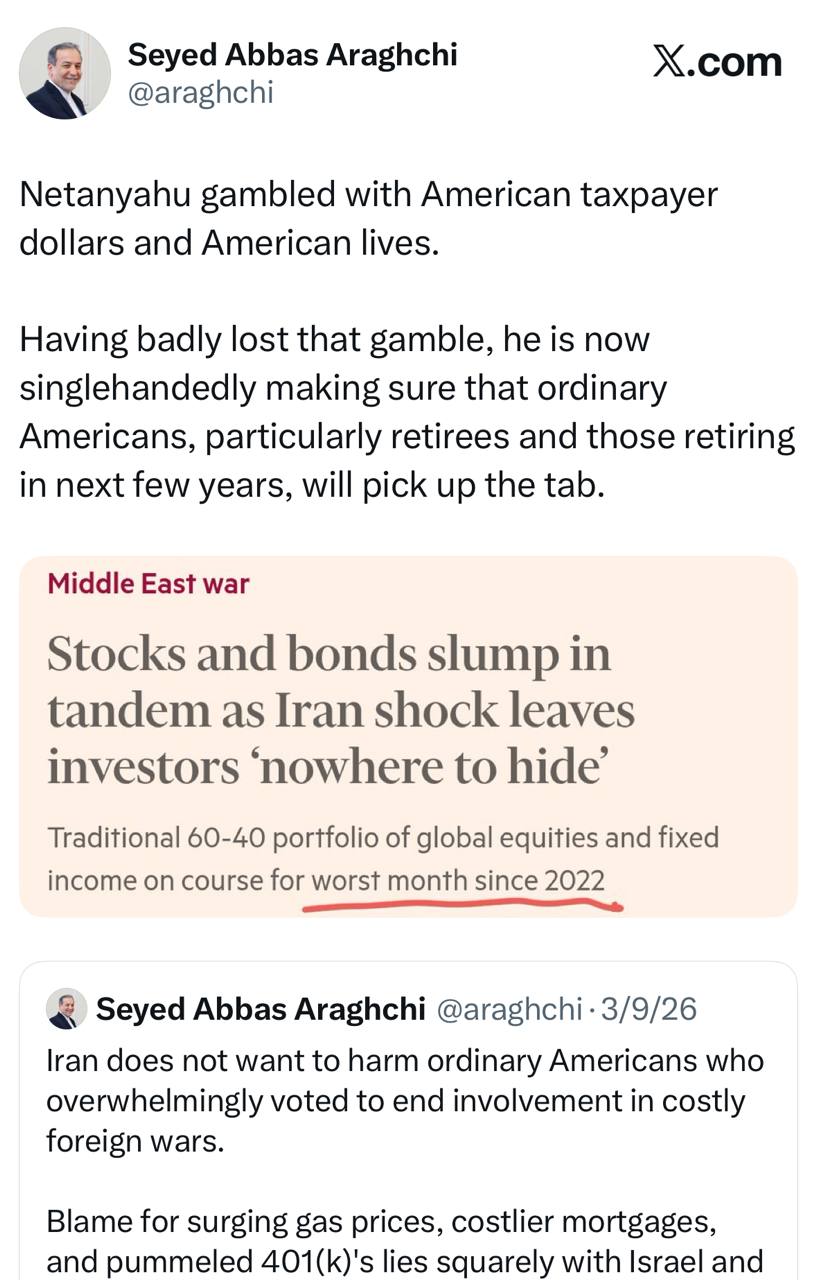Open the @araghchi handle under main name

(200, 93)
